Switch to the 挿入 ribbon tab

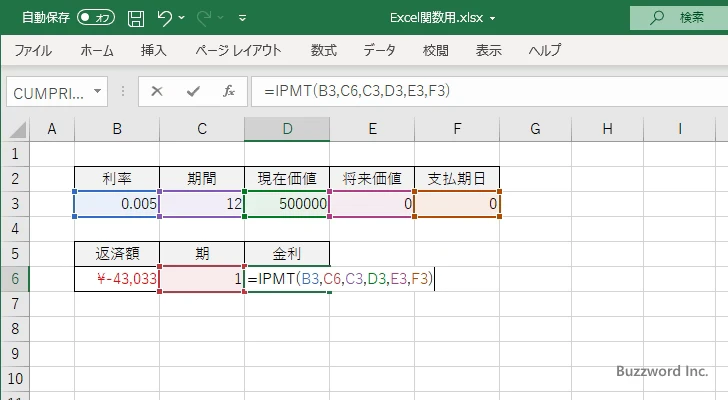pos(153,50)
